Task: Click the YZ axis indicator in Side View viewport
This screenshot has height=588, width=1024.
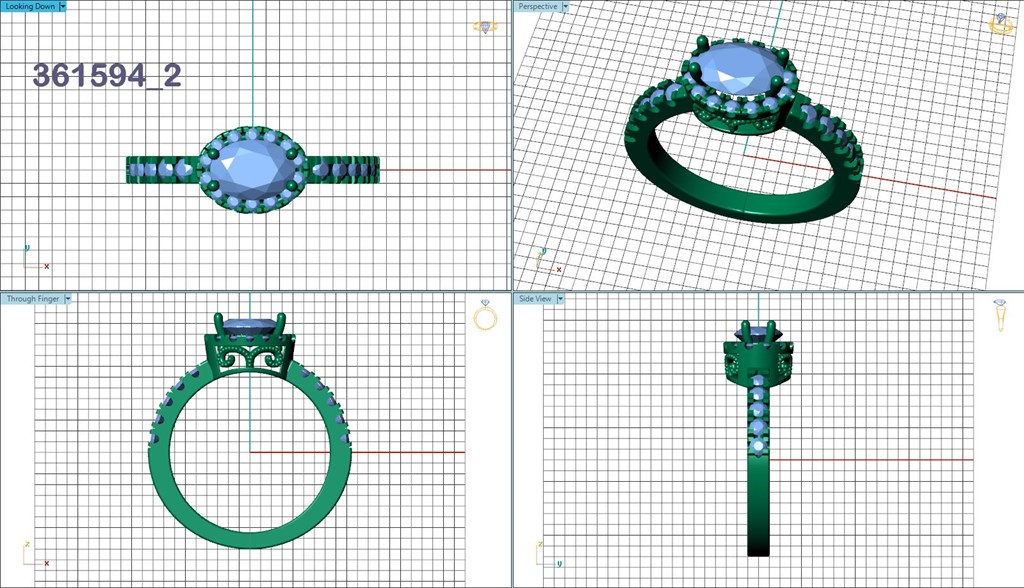Action: tap(549, 553)
